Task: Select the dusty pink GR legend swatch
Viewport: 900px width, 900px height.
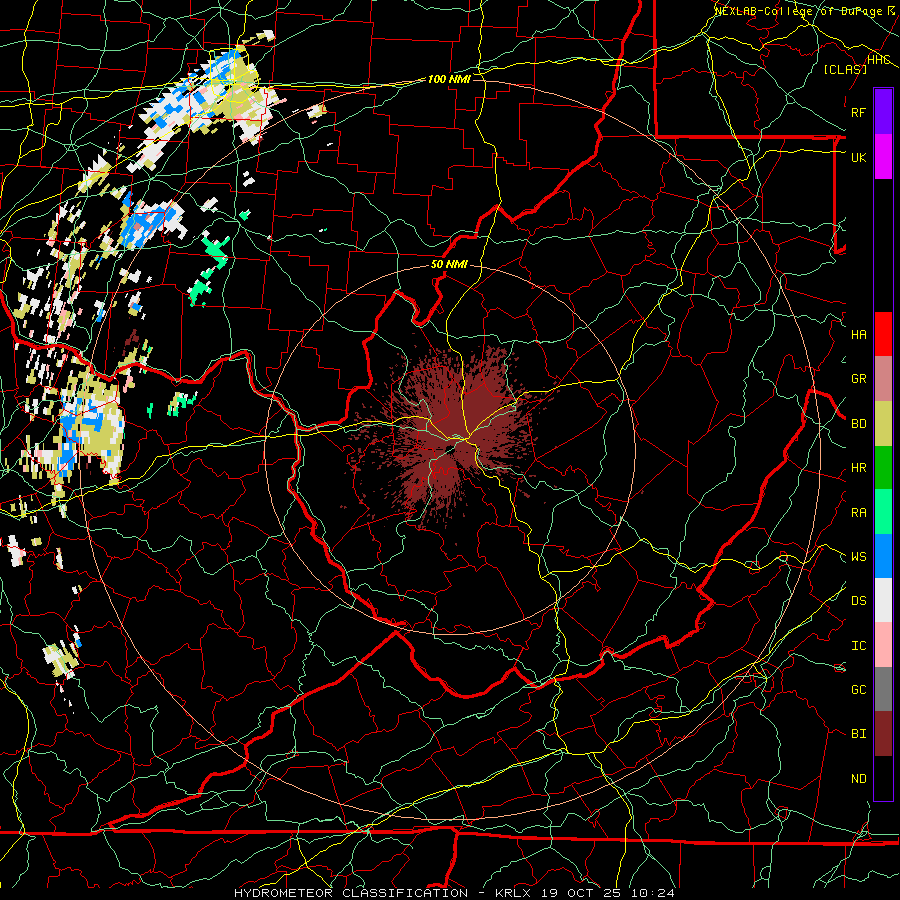Action: coord(883,379)
